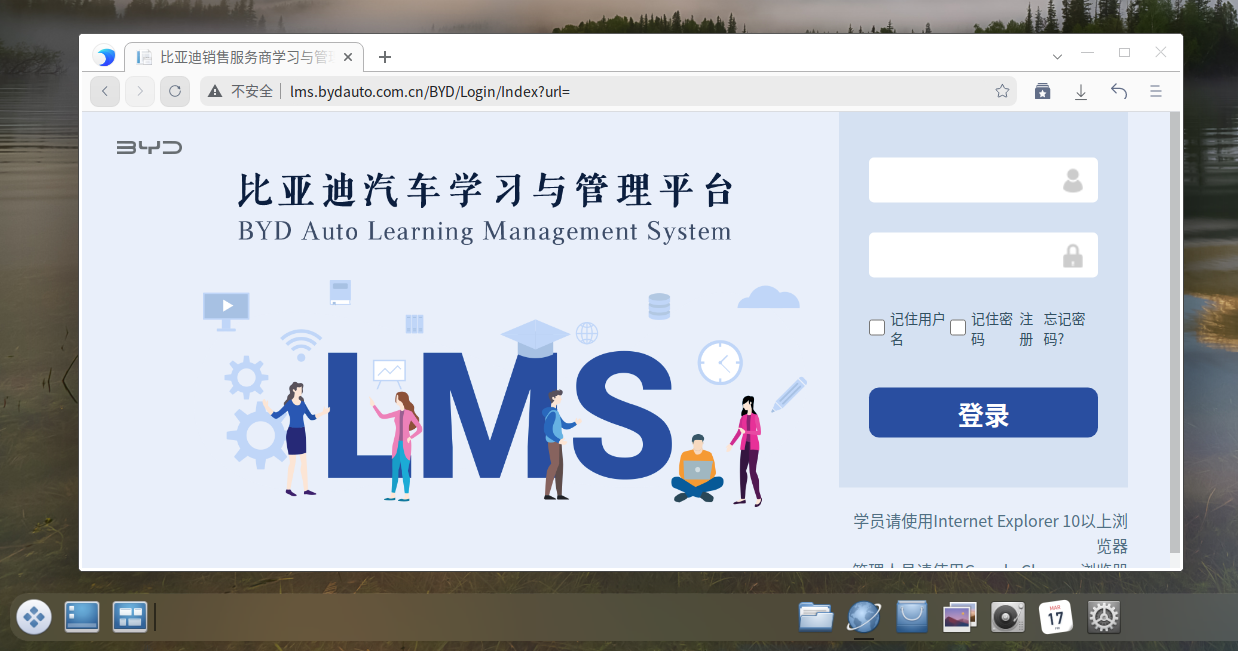Check the 记住密码 checkbox
This screenshot has width=1238, height=652.
[958, 328]
